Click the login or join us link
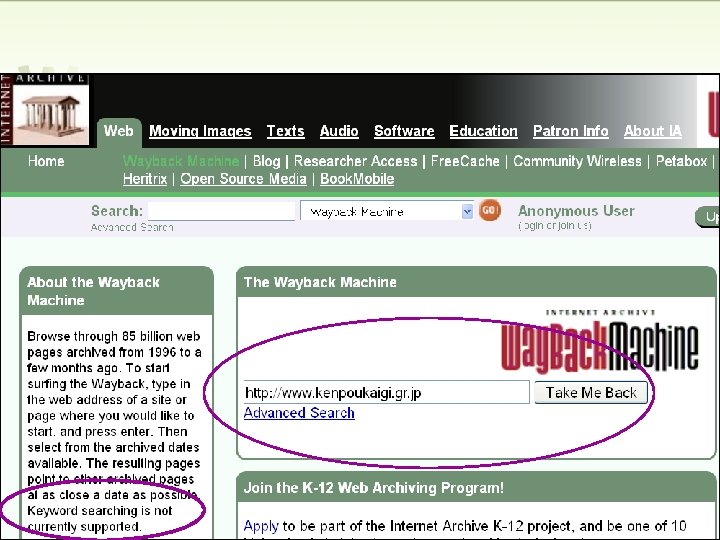 pos(555,226)
